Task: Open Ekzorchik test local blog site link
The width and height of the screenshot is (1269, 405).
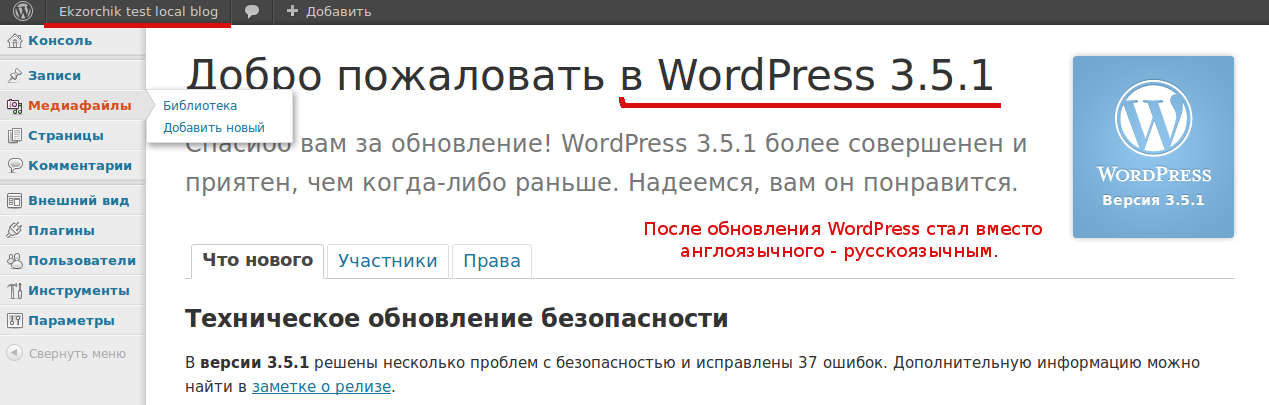Action: (x=138, y=12)
